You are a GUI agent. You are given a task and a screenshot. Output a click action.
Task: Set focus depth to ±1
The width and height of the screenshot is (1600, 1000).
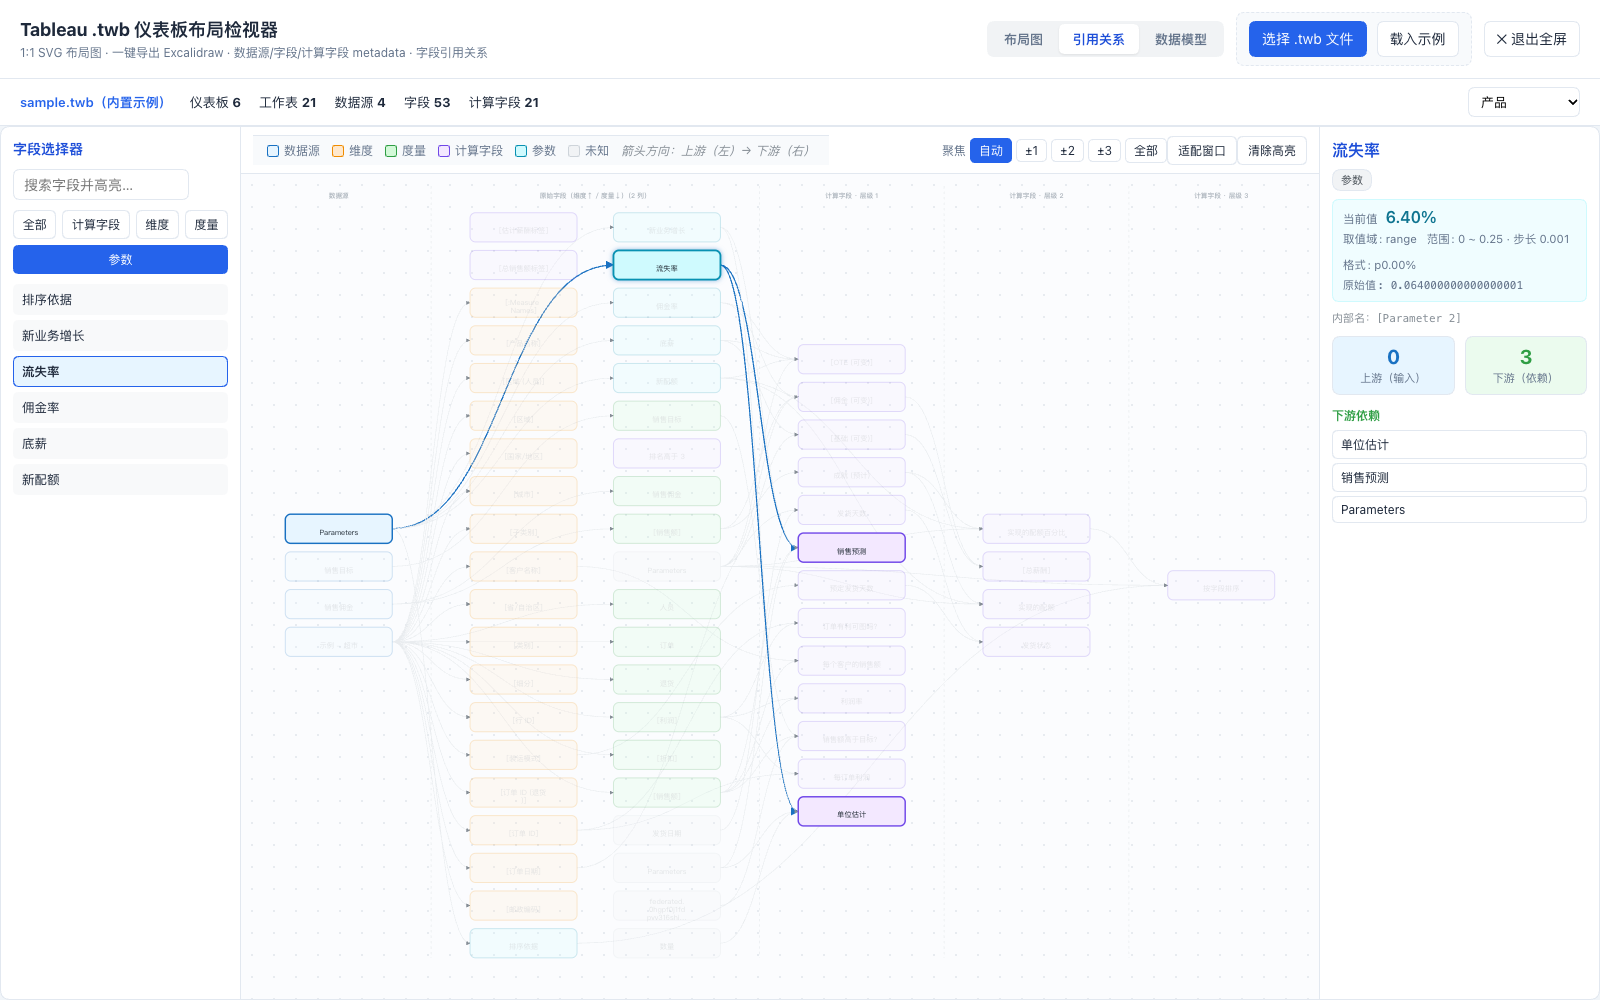pos(1031,151)
